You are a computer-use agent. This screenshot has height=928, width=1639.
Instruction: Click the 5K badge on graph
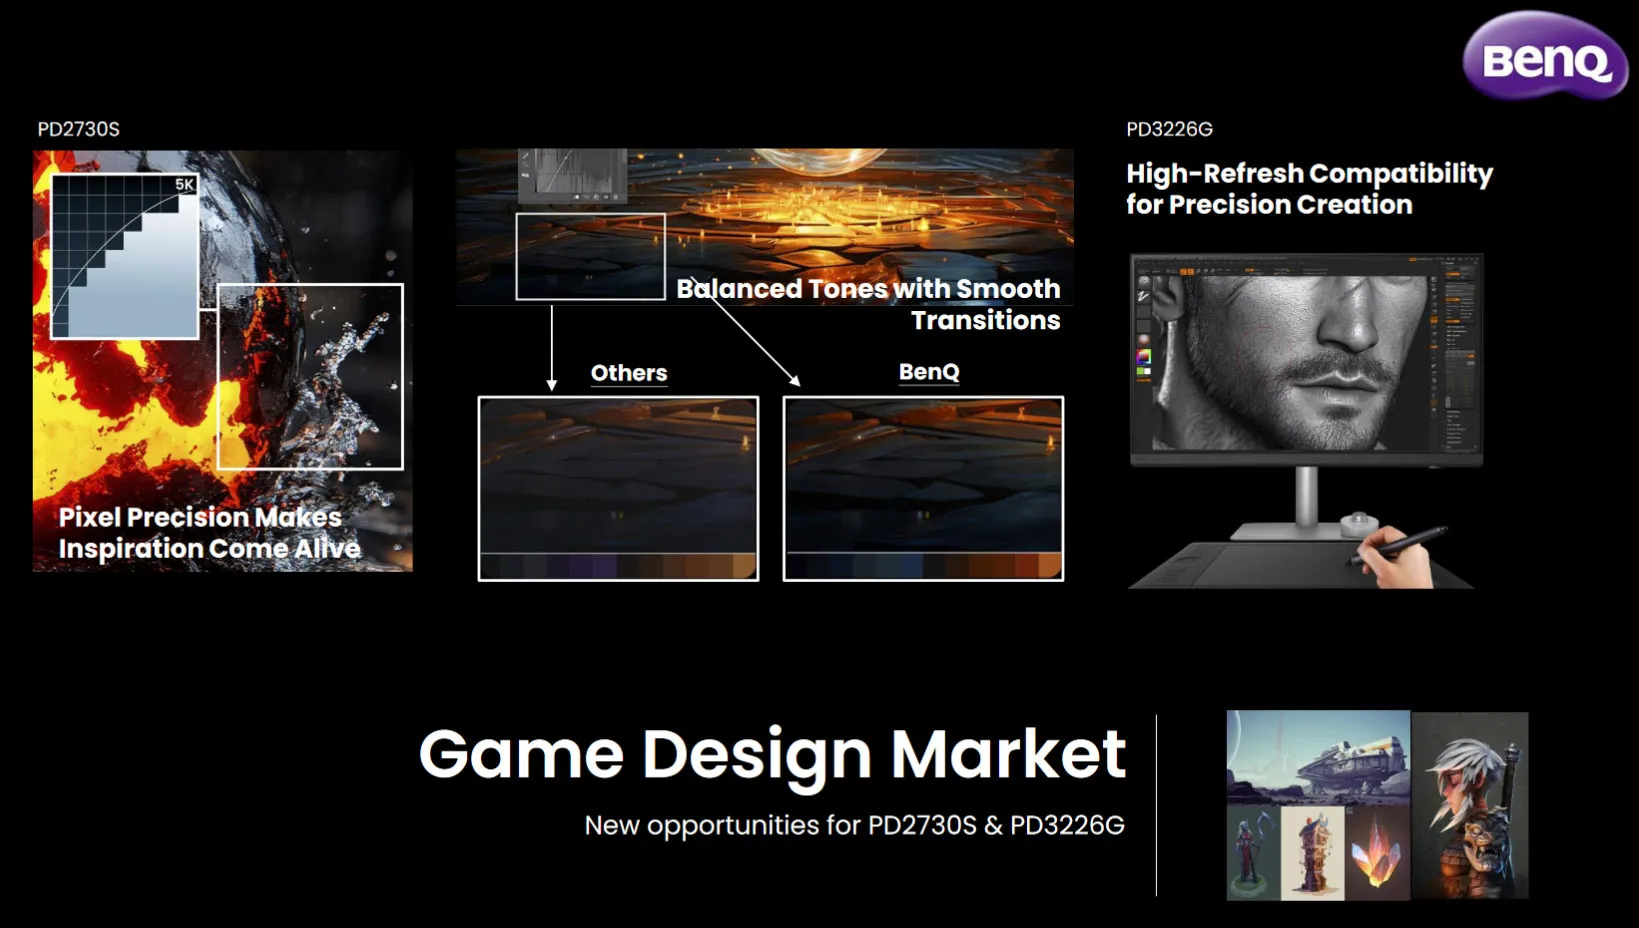184,184
